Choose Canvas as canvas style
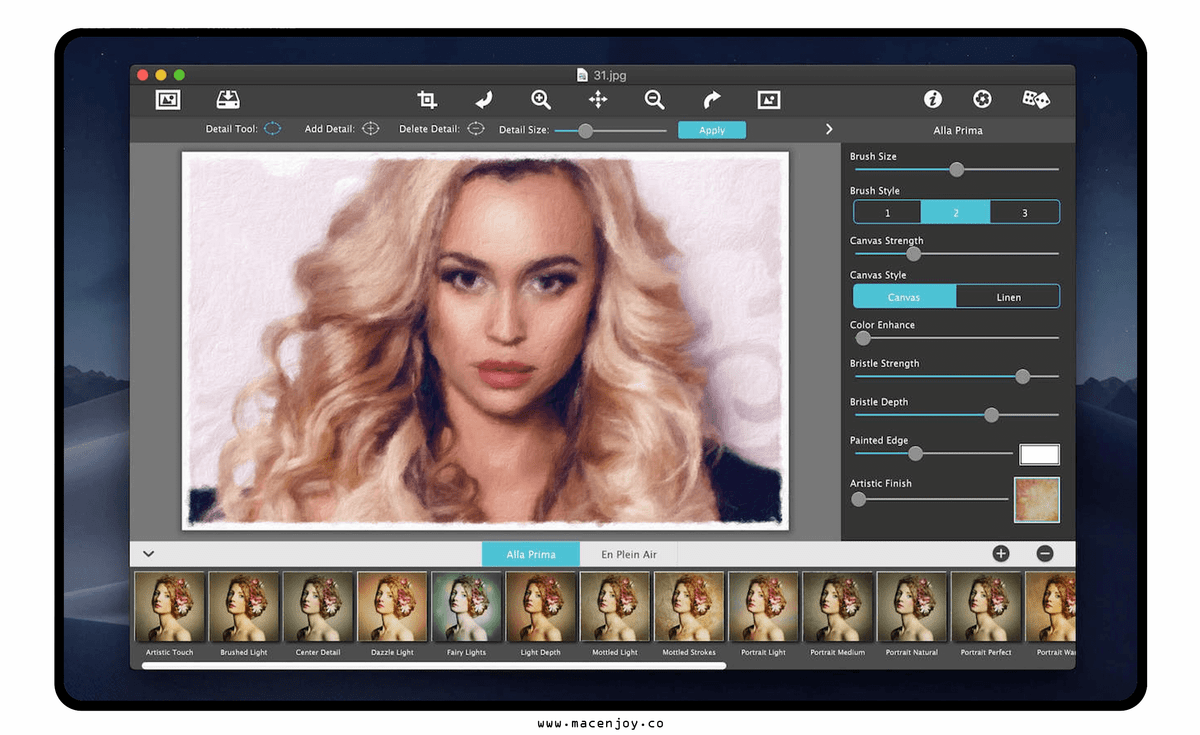Screen dimensions: 1200x735 (904, 296)
